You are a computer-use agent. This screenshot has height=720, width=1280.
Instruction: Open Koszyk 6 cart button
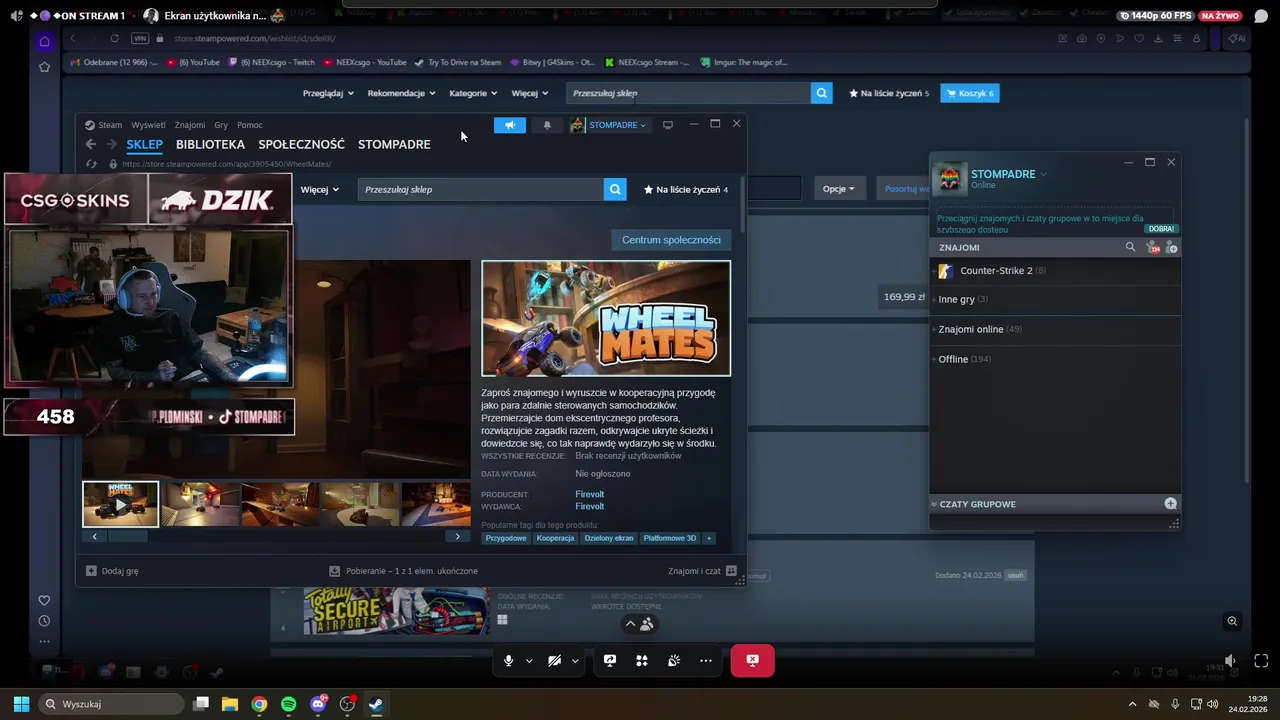tap(969, 93)
